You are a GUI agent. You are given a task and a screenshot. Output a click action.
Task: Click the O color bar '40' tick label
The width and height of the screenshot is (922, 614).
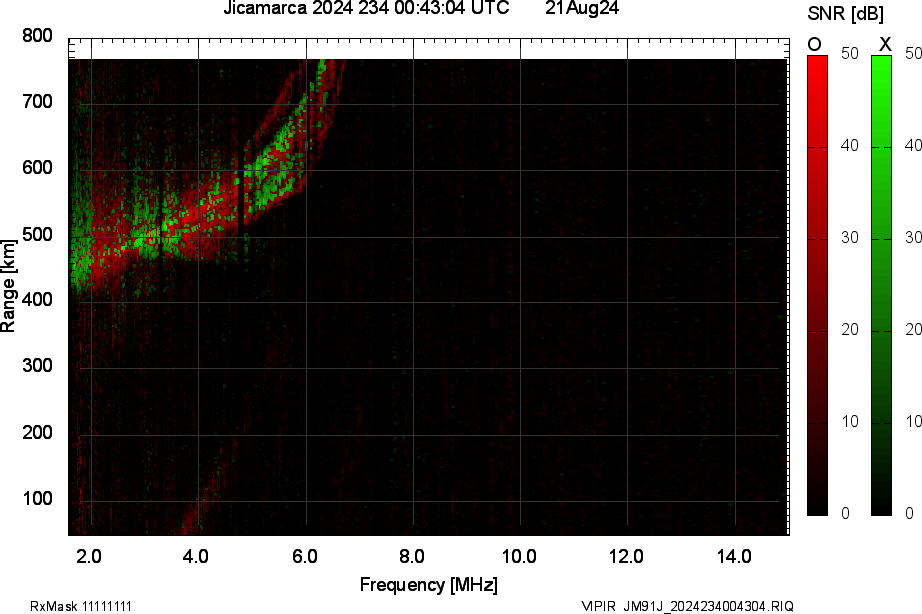[x=850, y=145]
